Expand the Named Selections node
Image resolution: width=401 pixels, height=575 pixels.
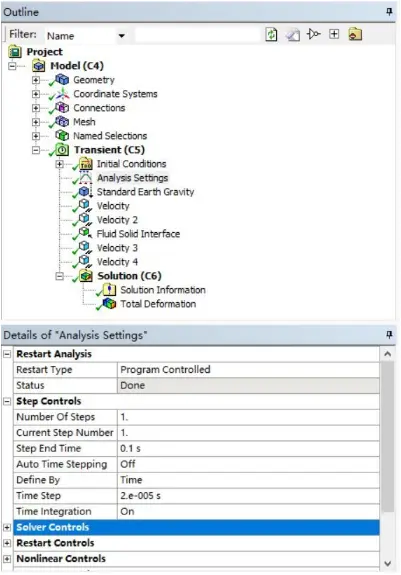[x=36, y=136]
